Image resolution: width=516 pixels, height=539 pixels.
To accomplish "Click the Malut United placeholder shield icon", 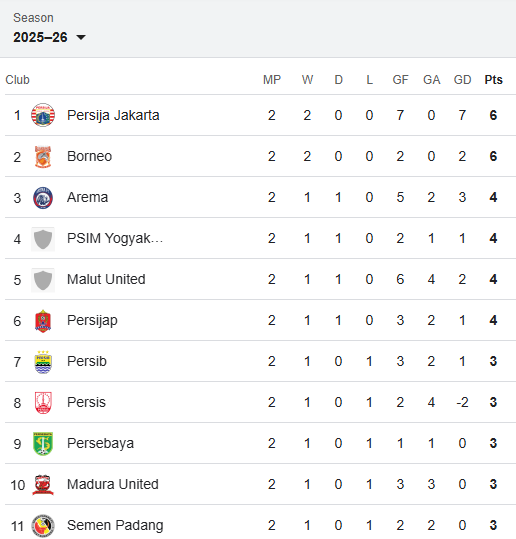I will (x=43, y=280).
